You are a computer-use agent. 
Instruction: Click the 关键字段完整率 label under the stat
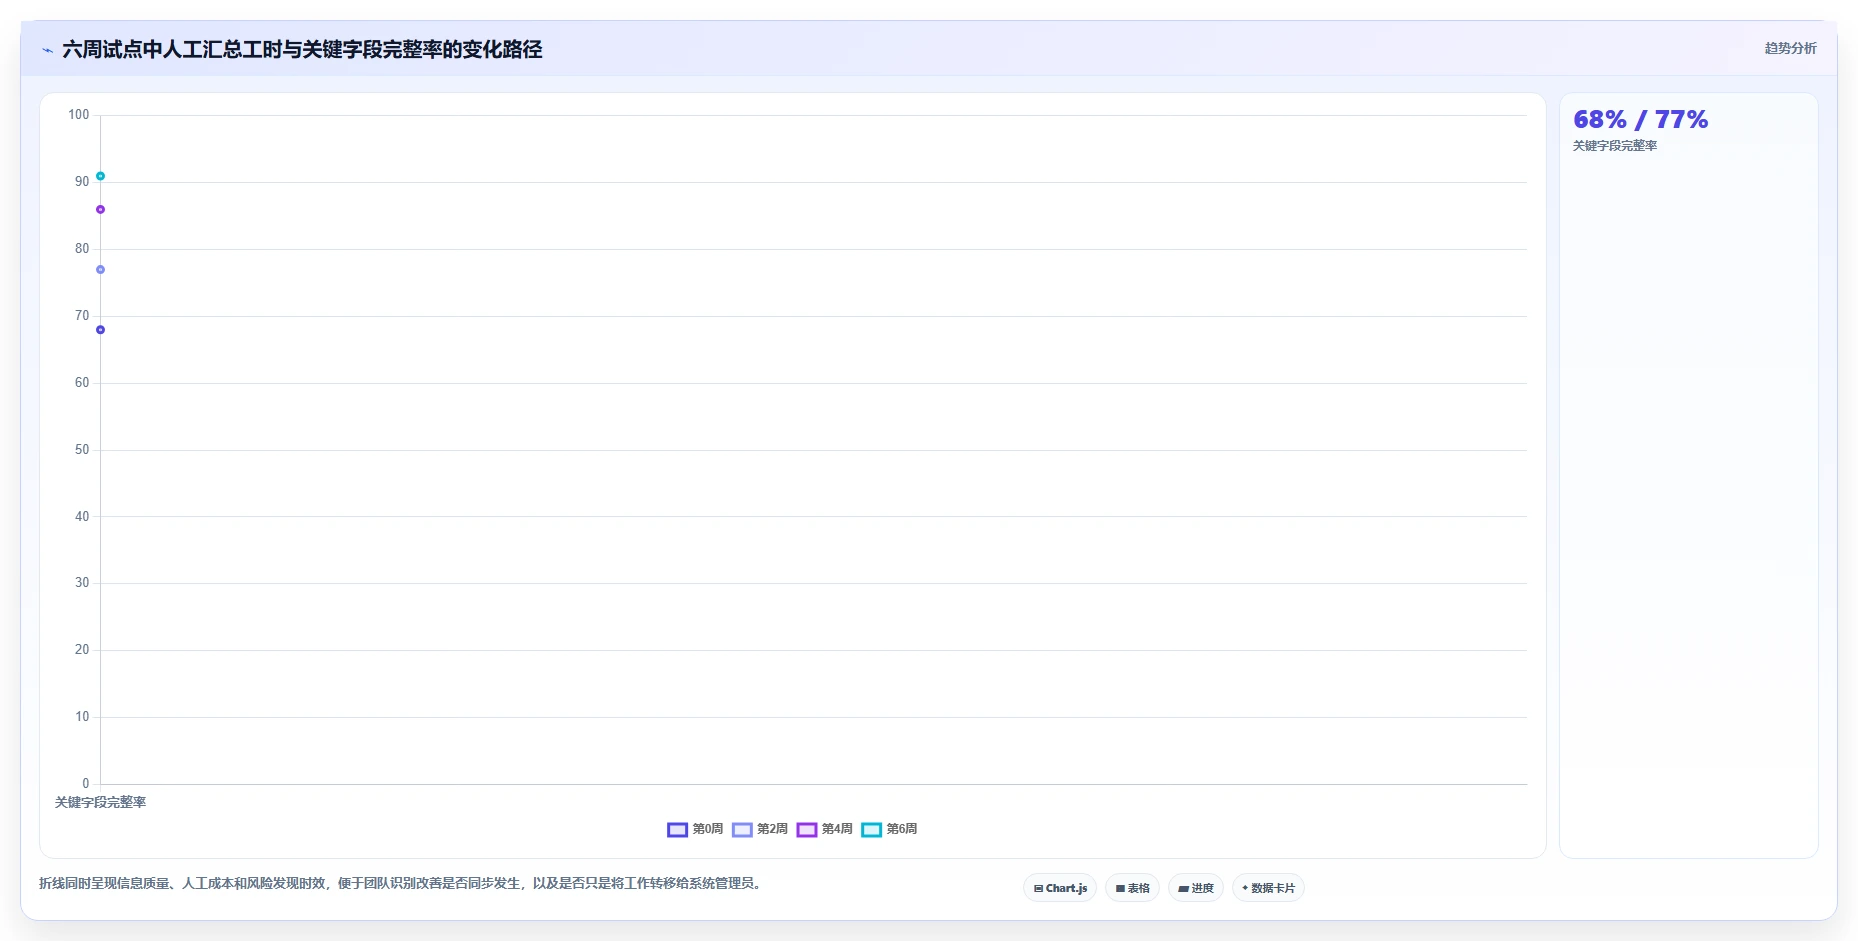click(x=1615, y=146)
